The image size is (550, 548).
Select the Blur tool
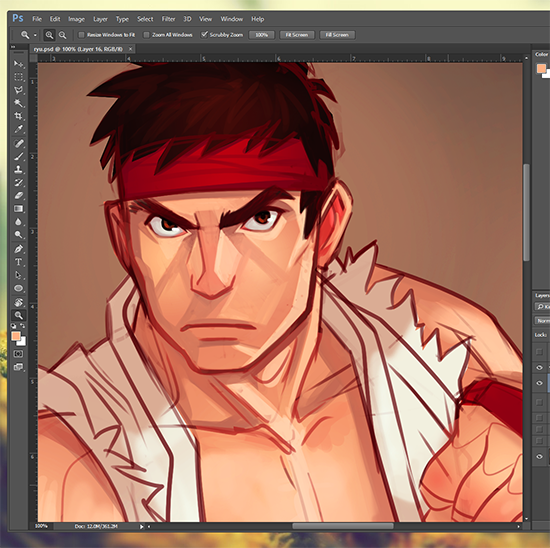(18, 222)
